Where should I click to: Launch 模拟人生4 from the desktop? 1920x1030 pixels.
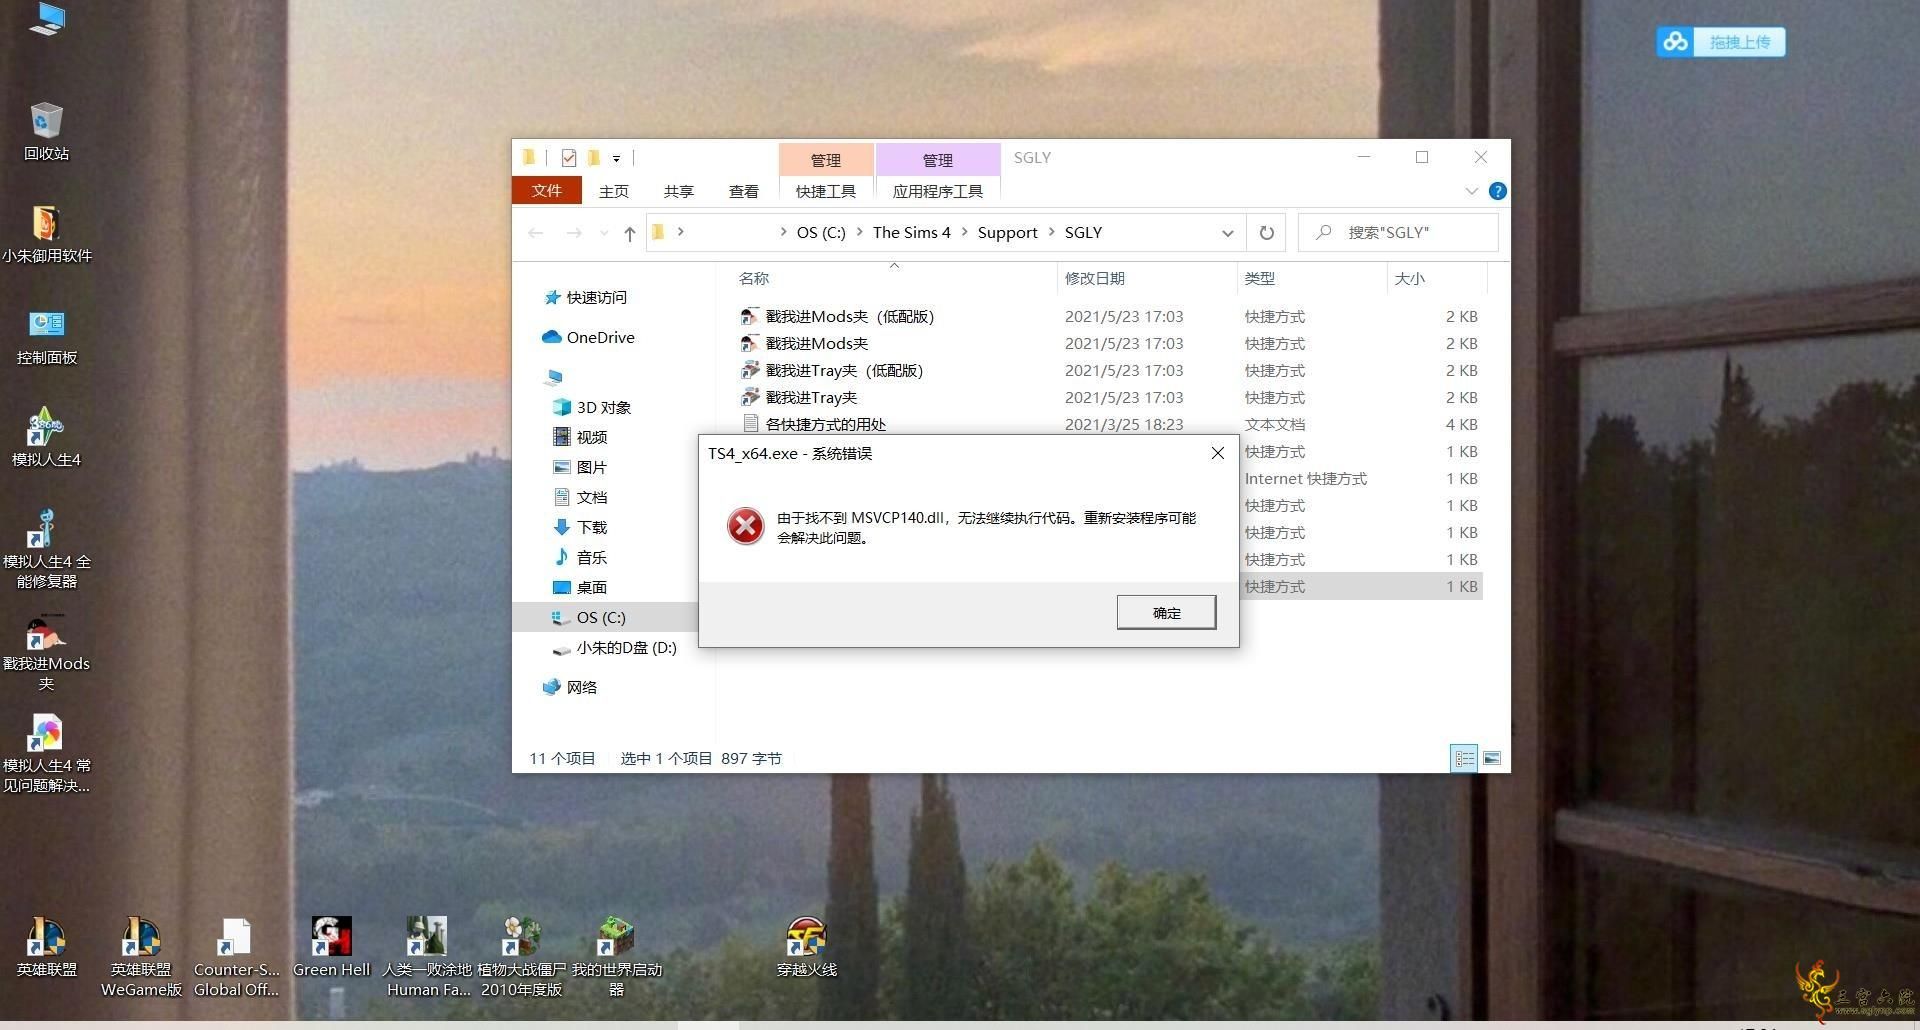click(46, 438)
